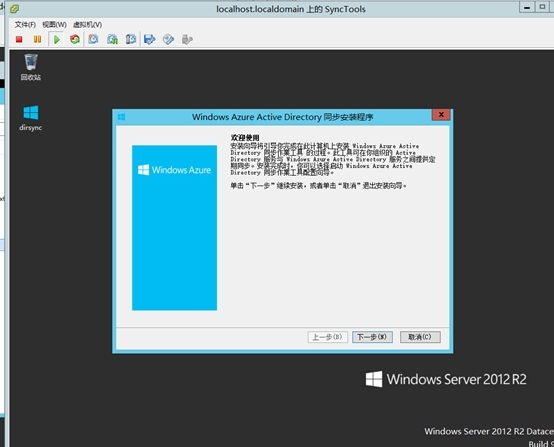Click the yellow Suspend (pause) toolbar icon
The width and height of the screenshot is (554, 447).
[37, 39]
